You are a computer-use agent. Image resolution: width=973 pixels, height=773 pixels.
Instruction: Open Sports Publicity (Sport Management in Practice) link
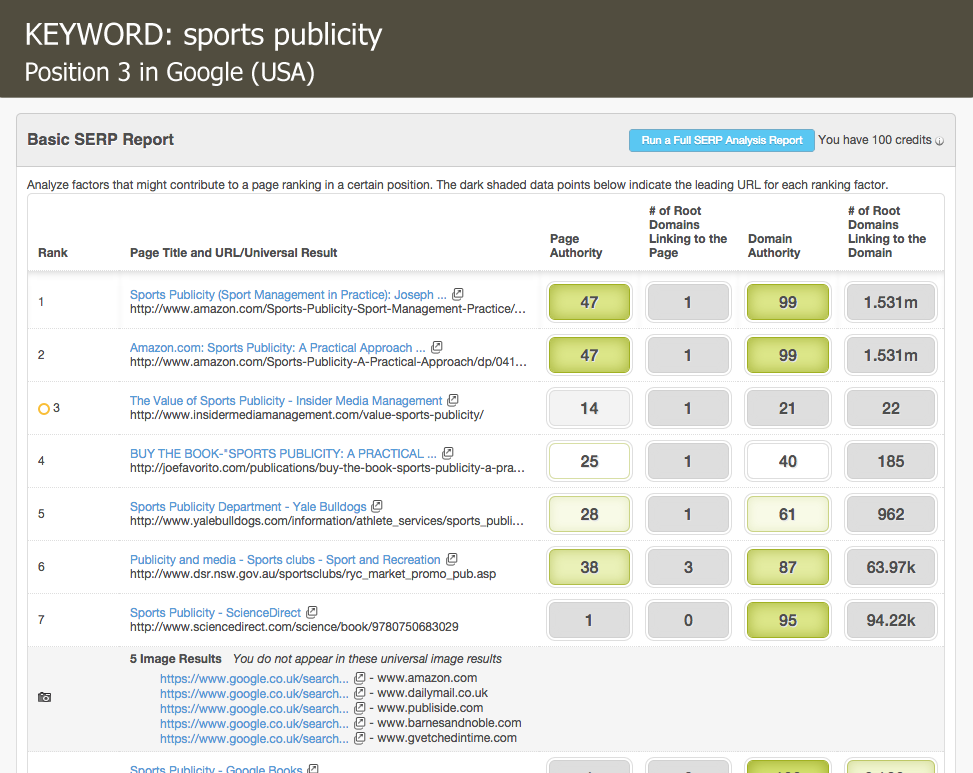288,295
